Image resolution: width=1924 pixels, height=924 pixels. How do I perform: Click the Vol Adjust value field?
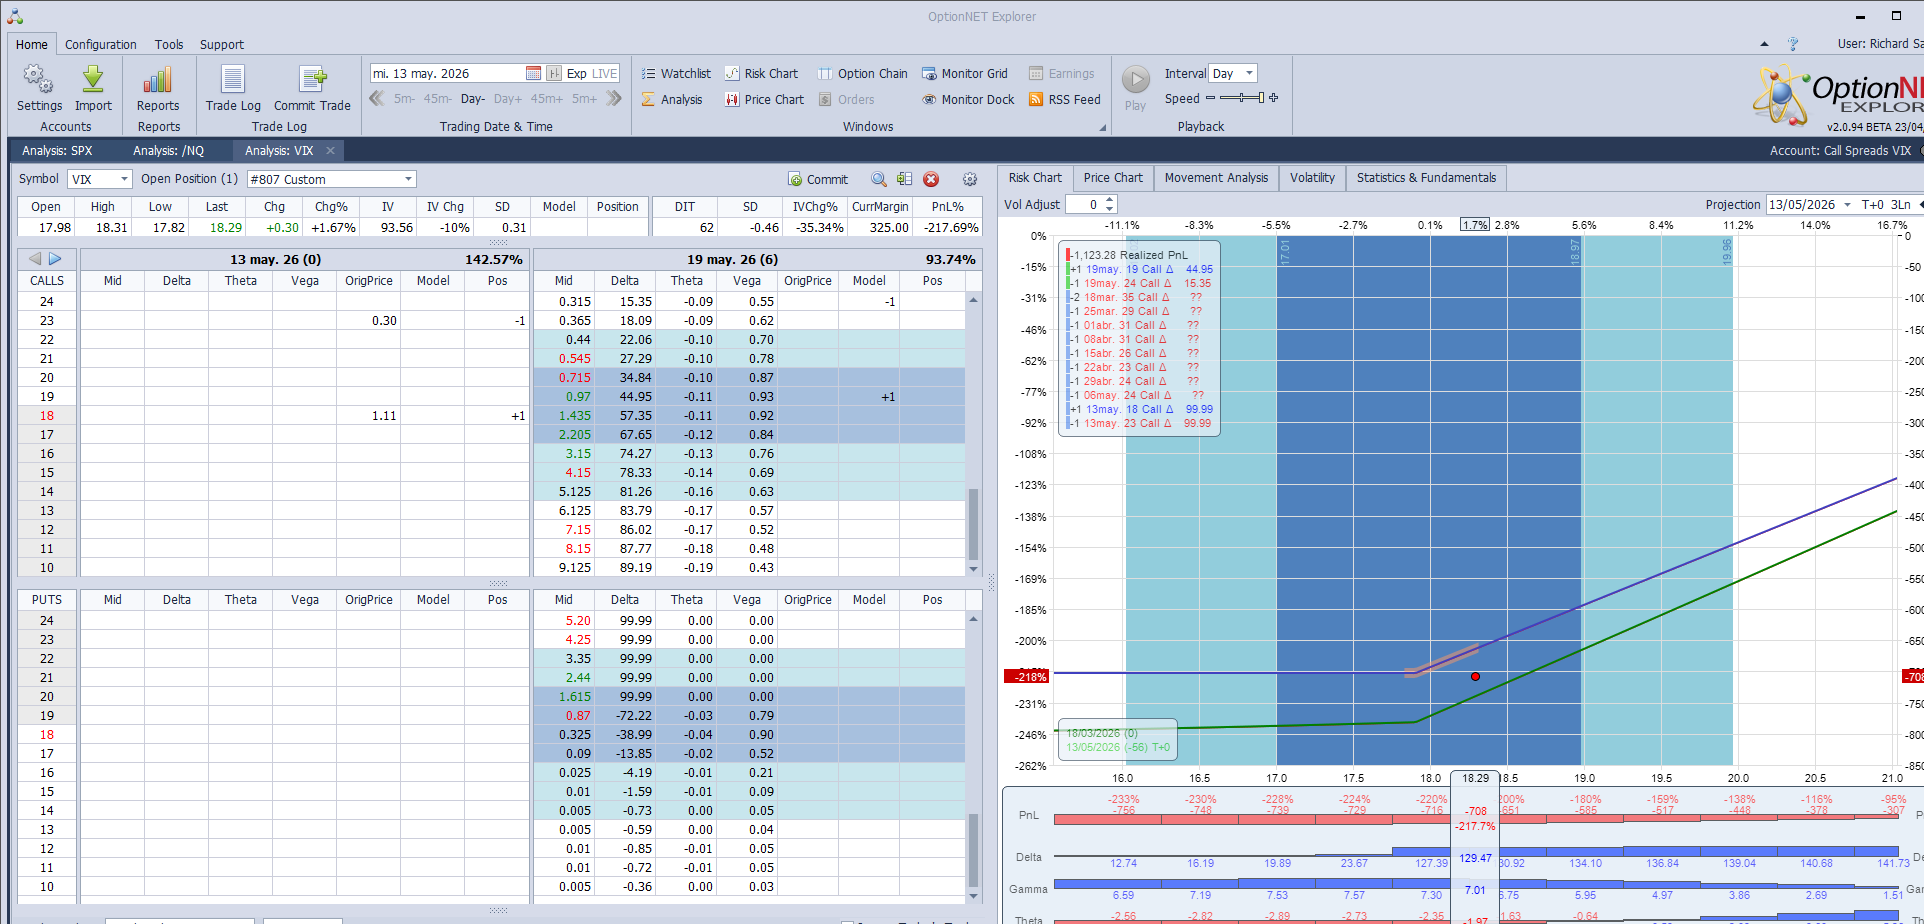tap(1084, 204)
